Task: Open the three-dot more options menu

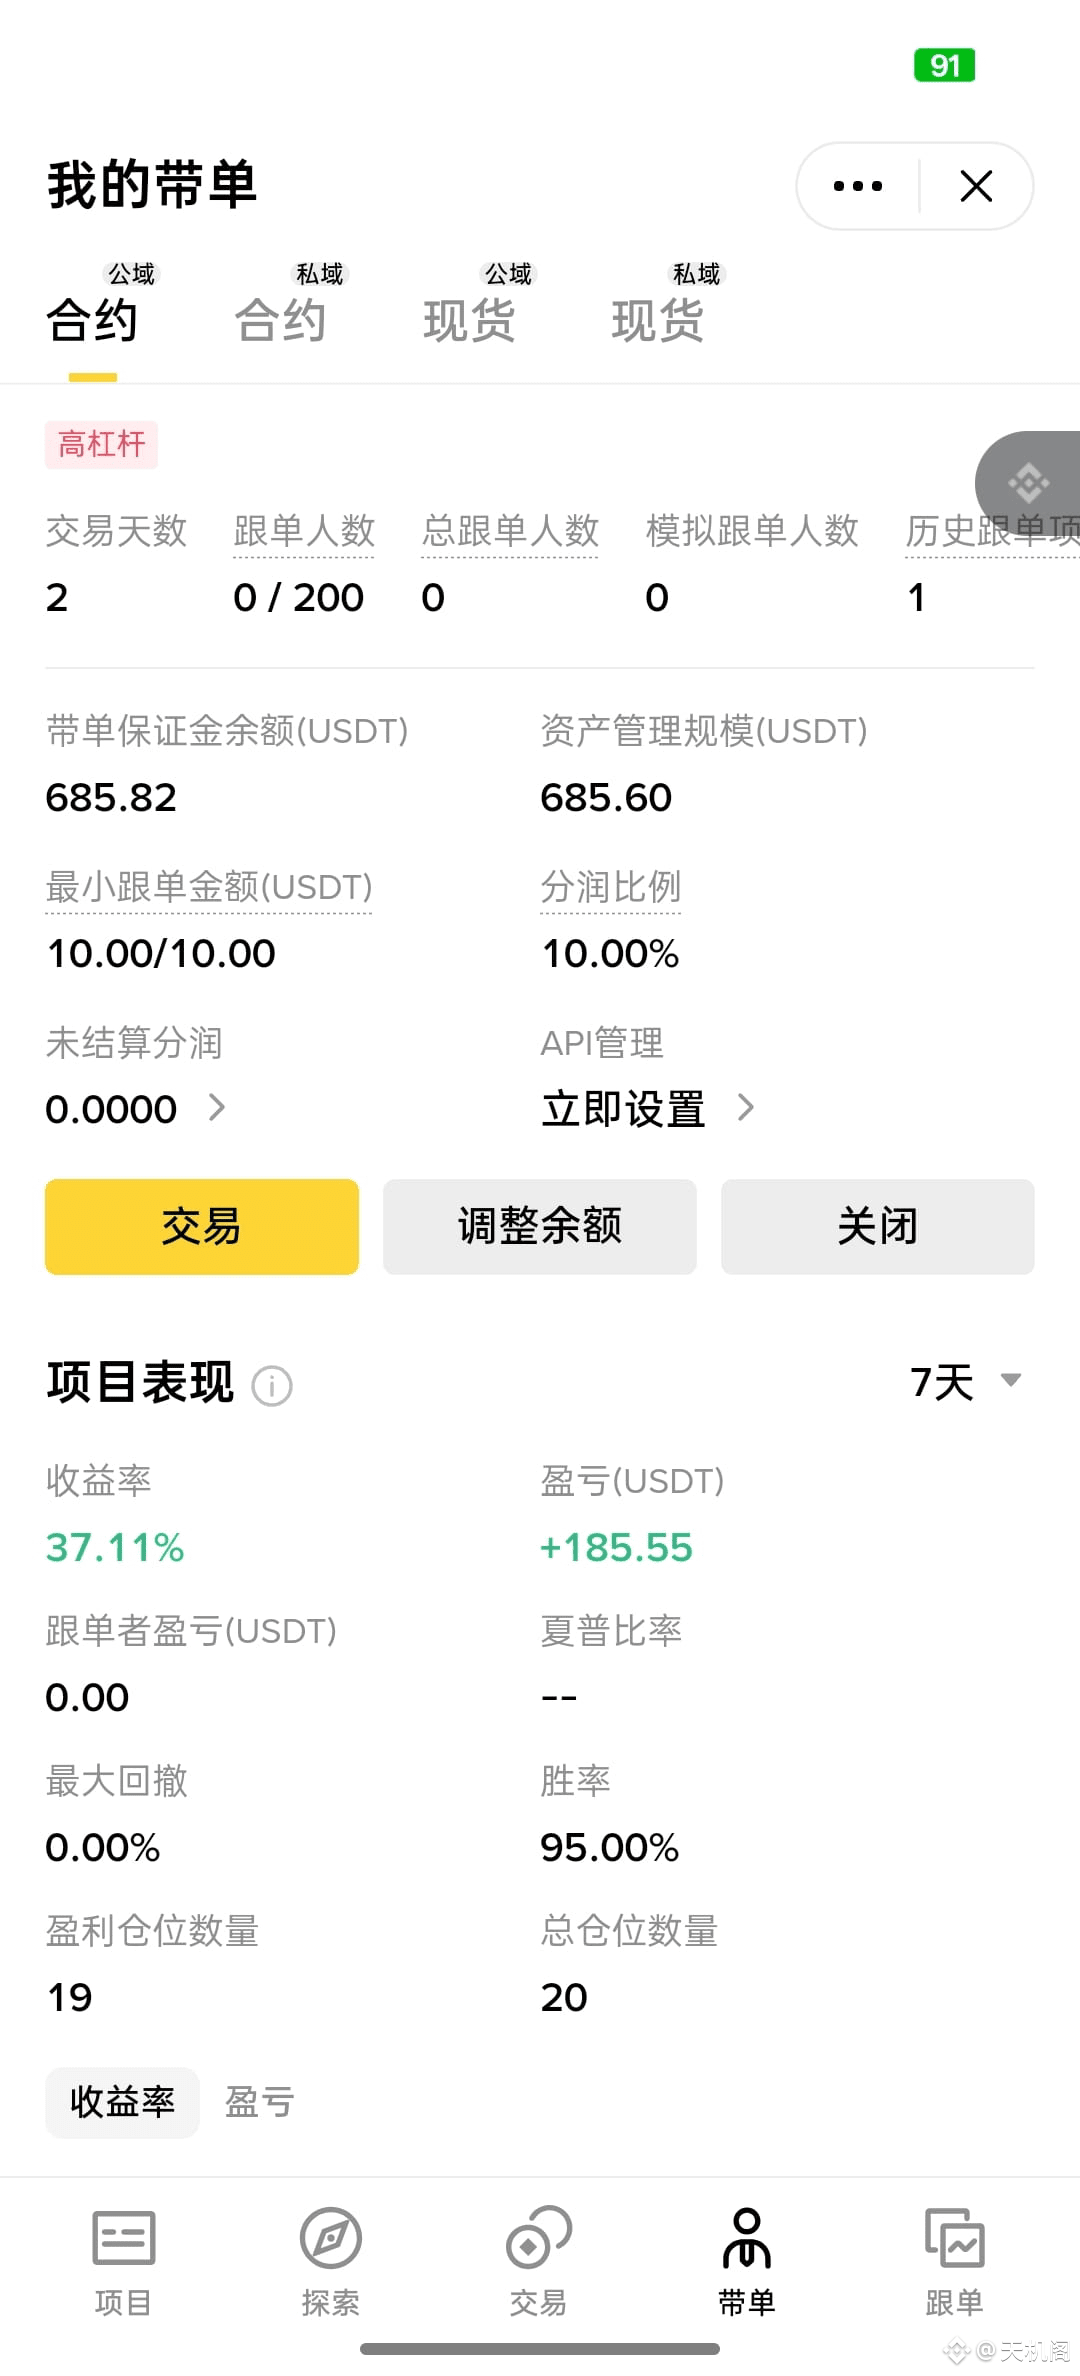Action: (858, 186)
